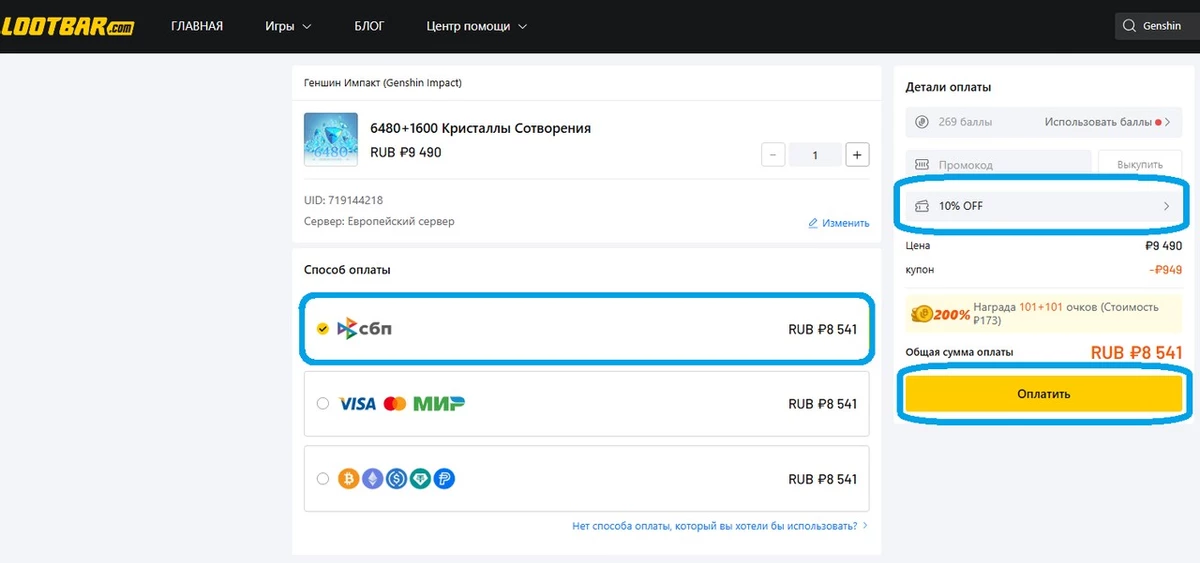This screenshot has height=563, width=1200.
Task: Open the Кристаллы Сотворения product thumbnail
Action: pyautogui.click(x=330, y=139)
